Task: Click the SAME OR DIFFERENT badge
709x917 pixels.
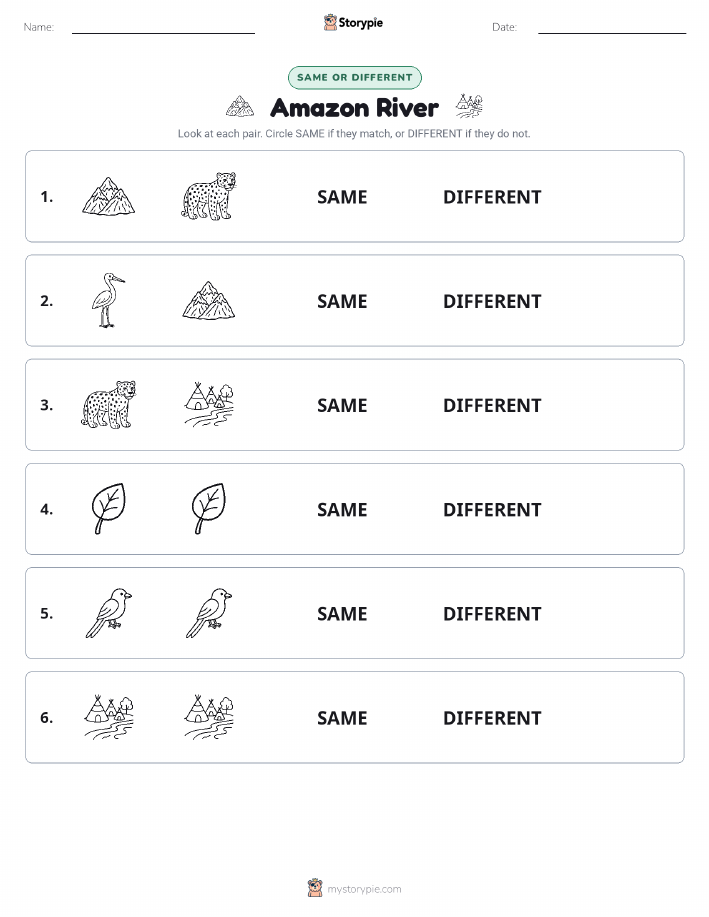Action: (x=354, y=77)
